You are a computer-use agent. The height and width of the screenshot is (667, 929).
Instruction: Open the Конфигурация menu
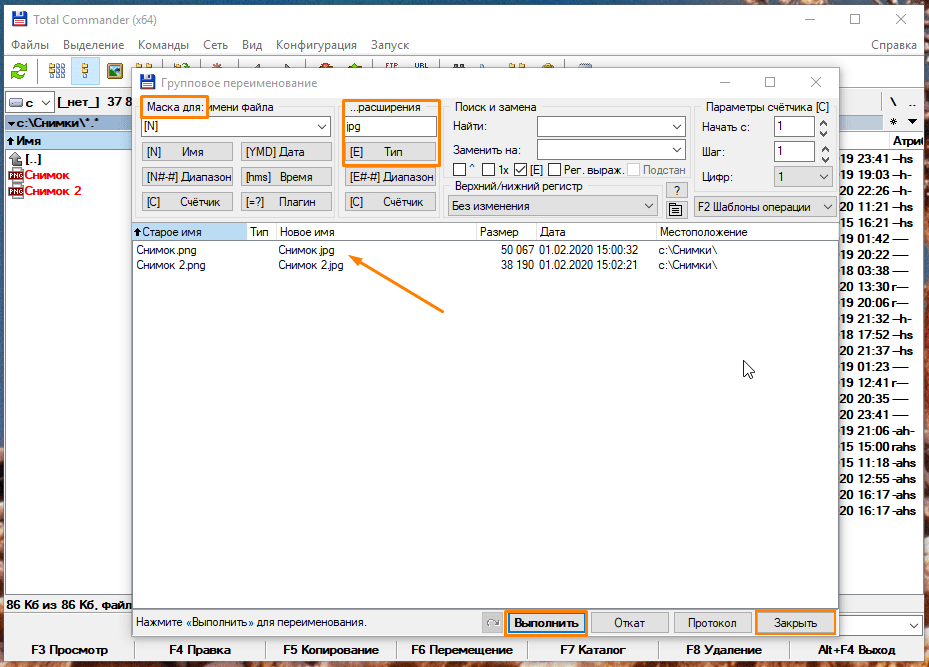[316, 45]
